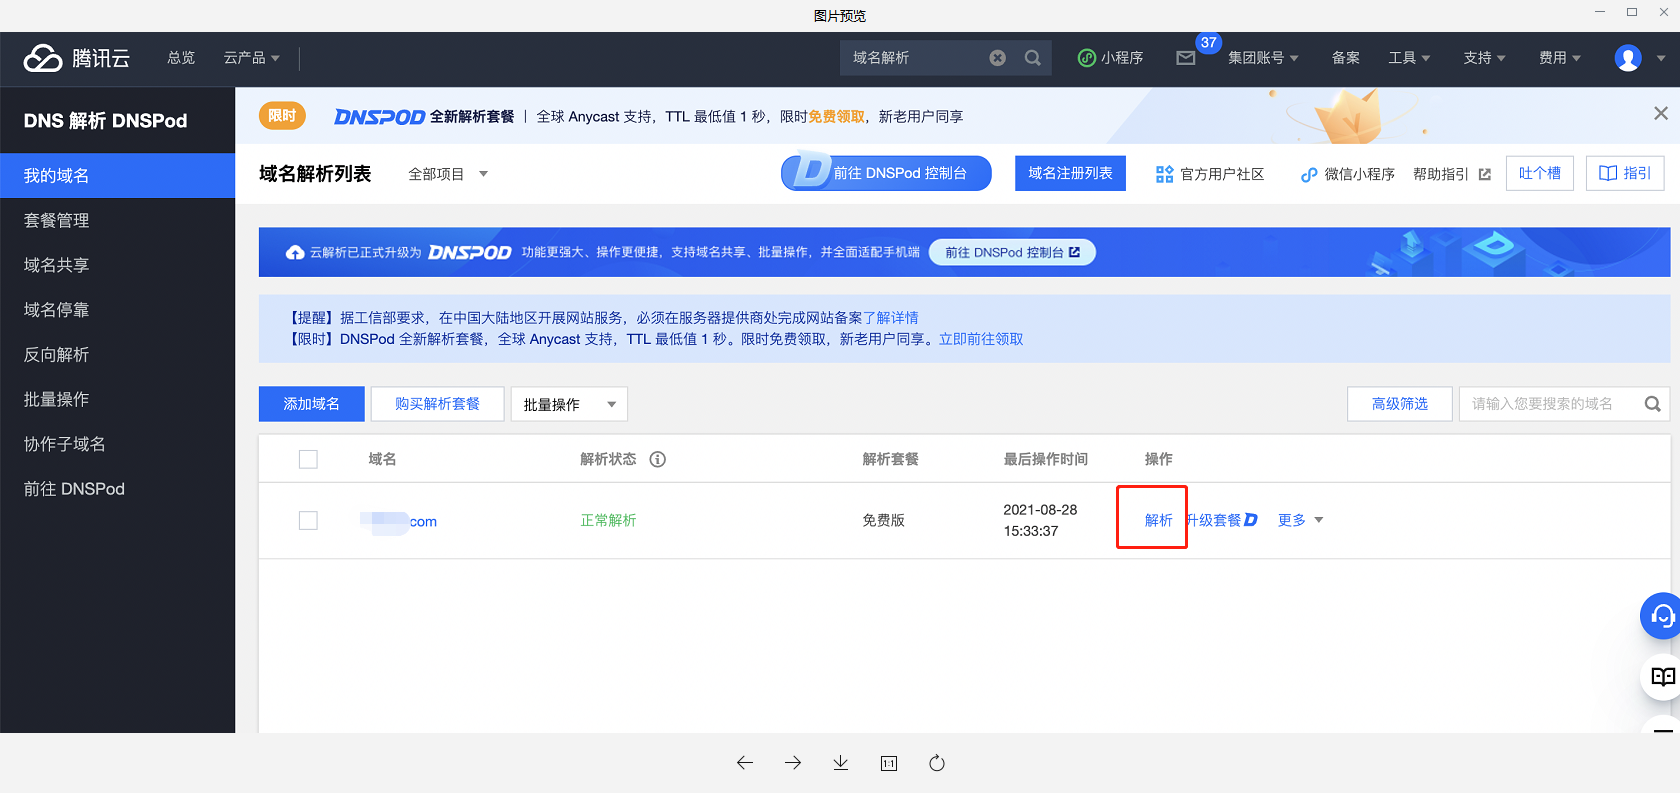
Task: Click the 解析状态 info icon
Action: pyautogui.click(x=658, y=459)
